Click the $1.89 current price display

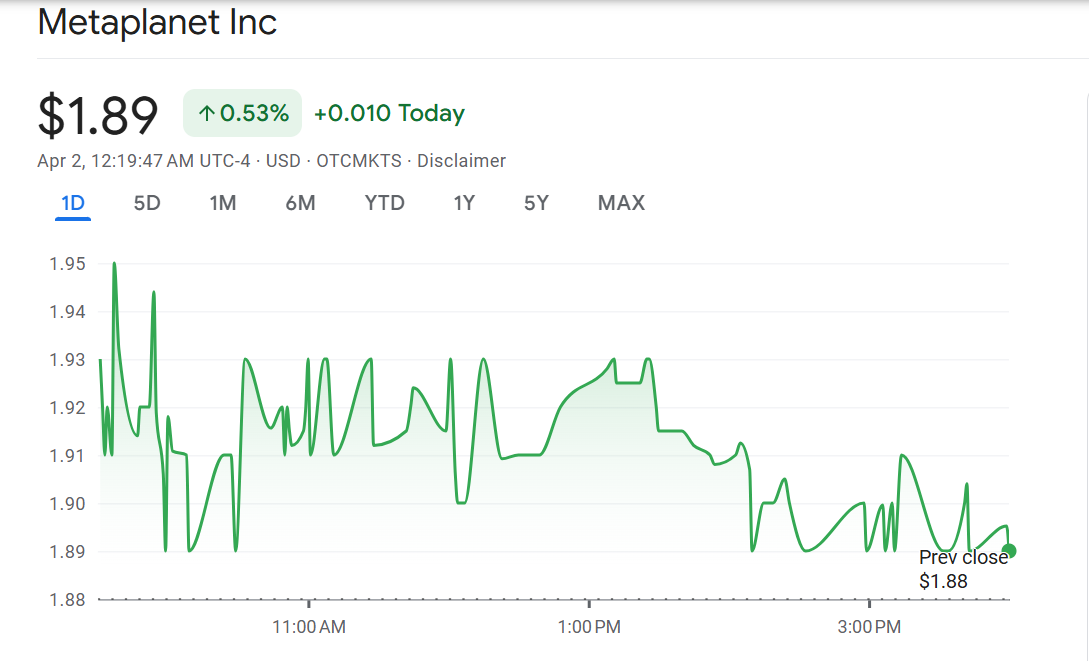click(x=97, y=113)
